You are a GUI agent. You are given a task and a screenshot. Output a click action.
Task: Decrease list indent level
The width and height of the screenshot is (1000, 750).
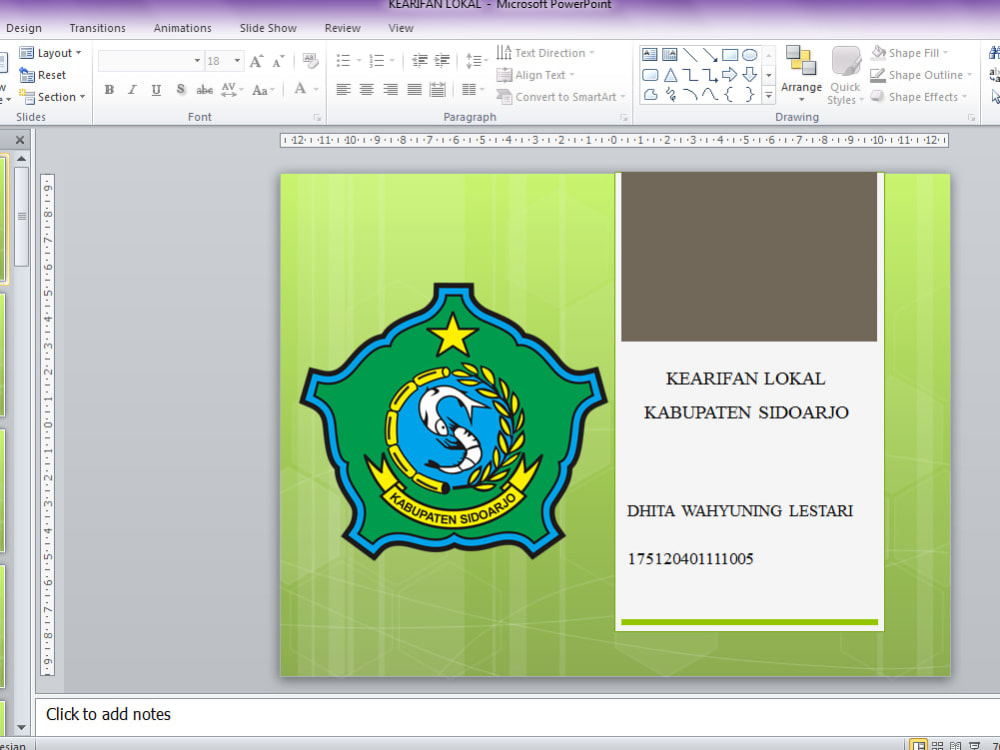(x=419, y=61)
